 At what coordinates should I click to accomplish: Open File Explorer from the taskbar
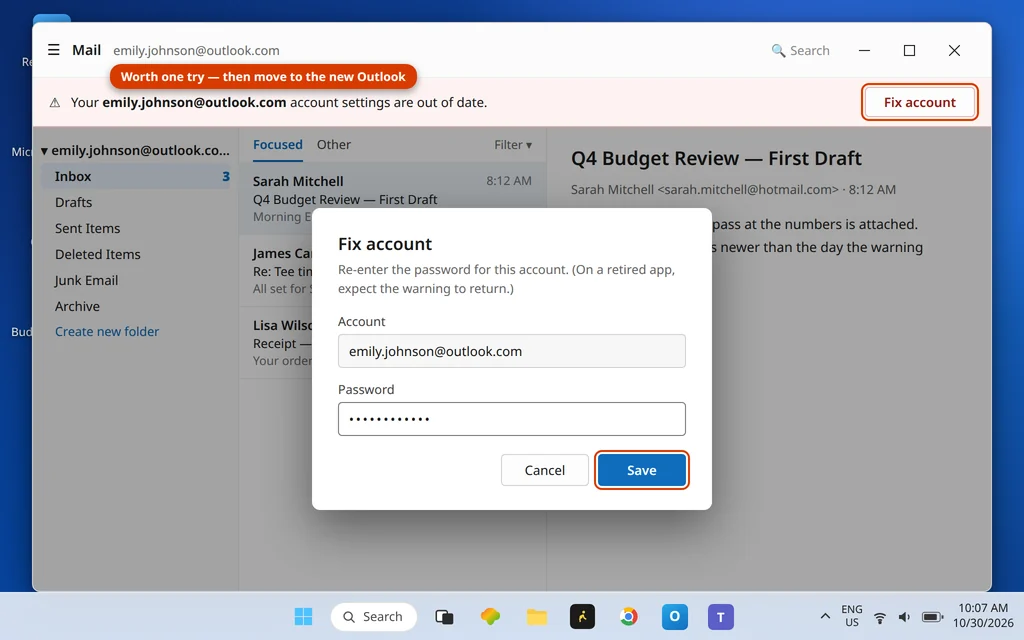[x=537, y=616]
